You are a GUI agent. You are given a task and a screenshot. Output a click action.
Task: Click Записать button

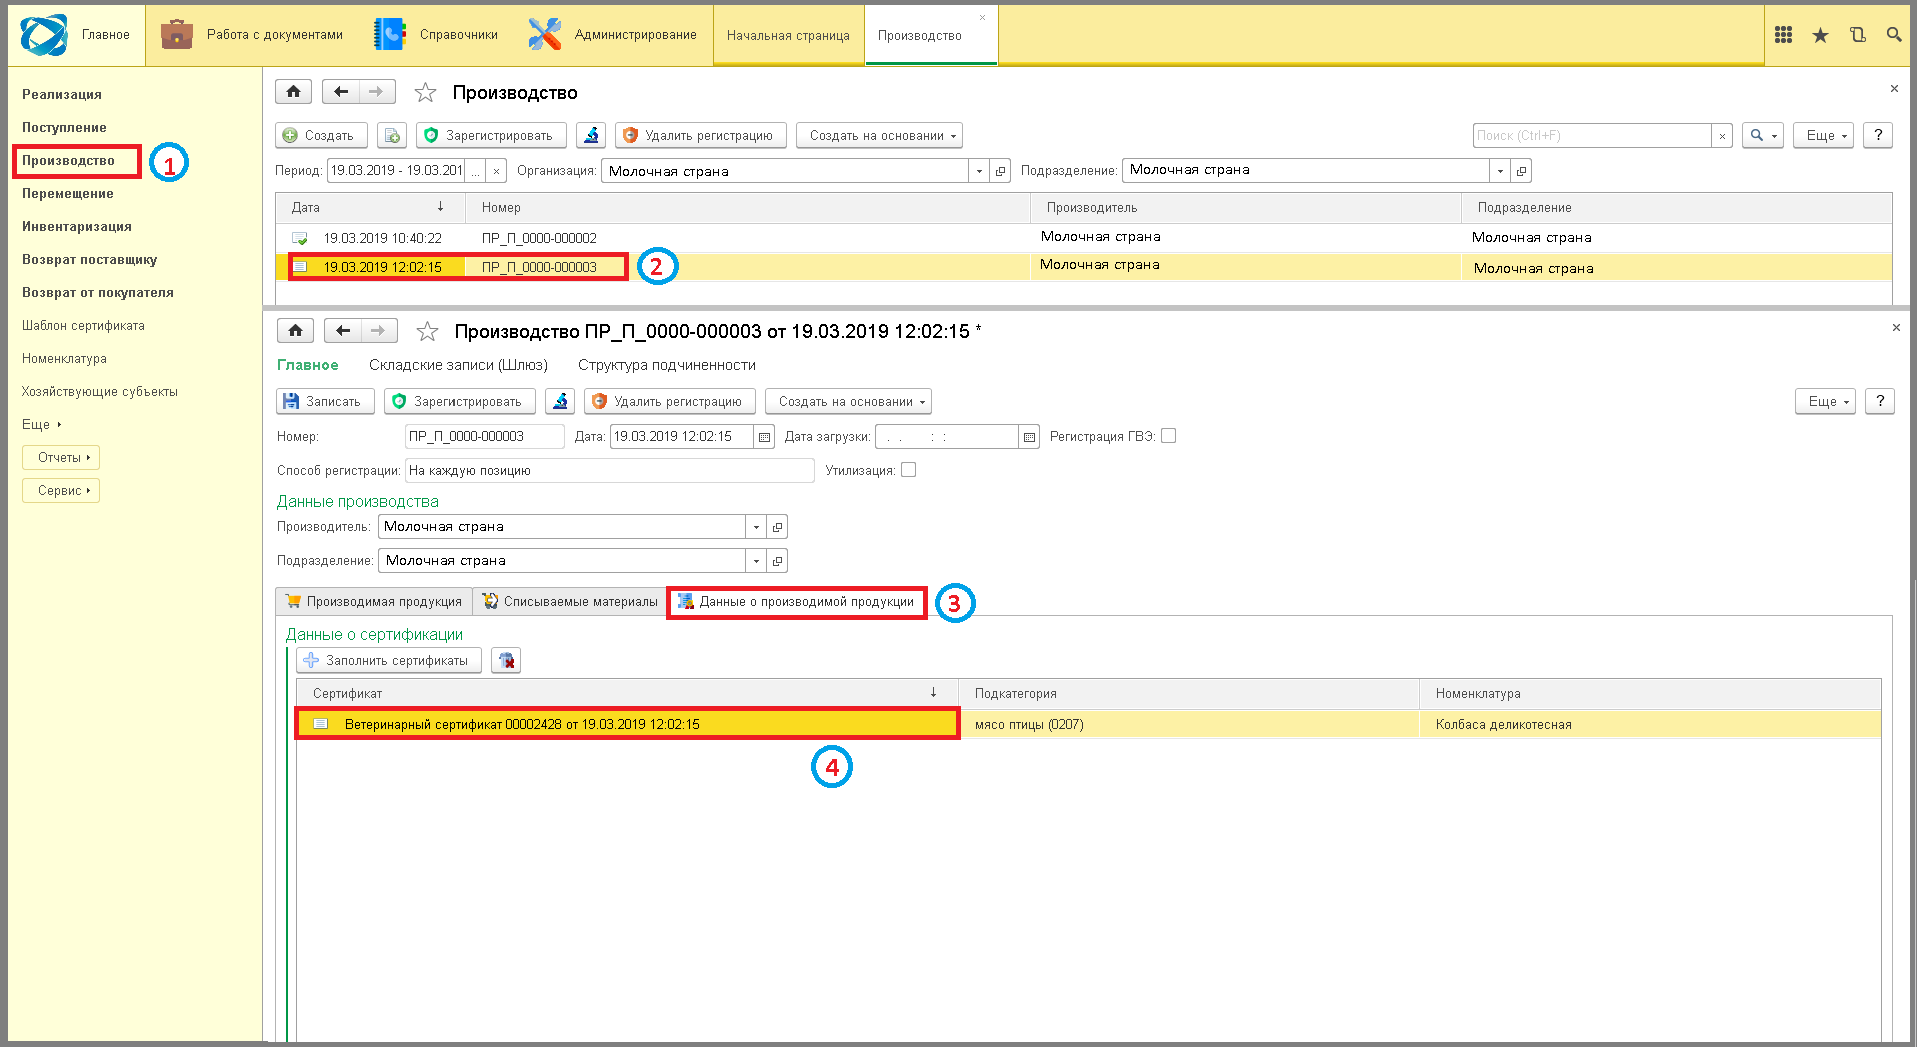[325, 401]
